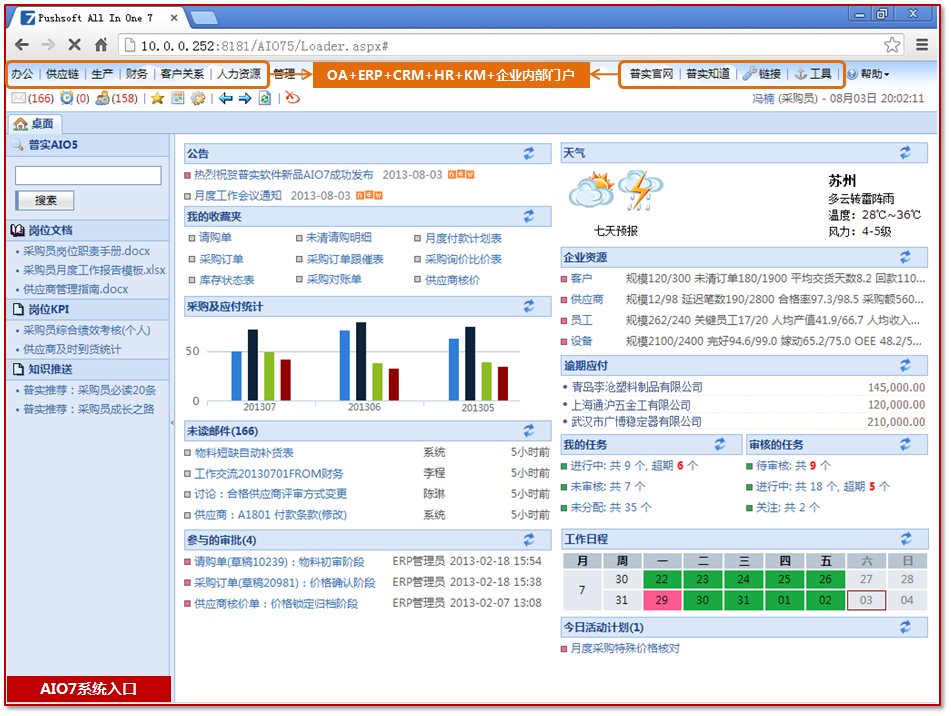The image size is (951, 716).
Task: Open the 普实知道 menu item
Action: (708, 74)
